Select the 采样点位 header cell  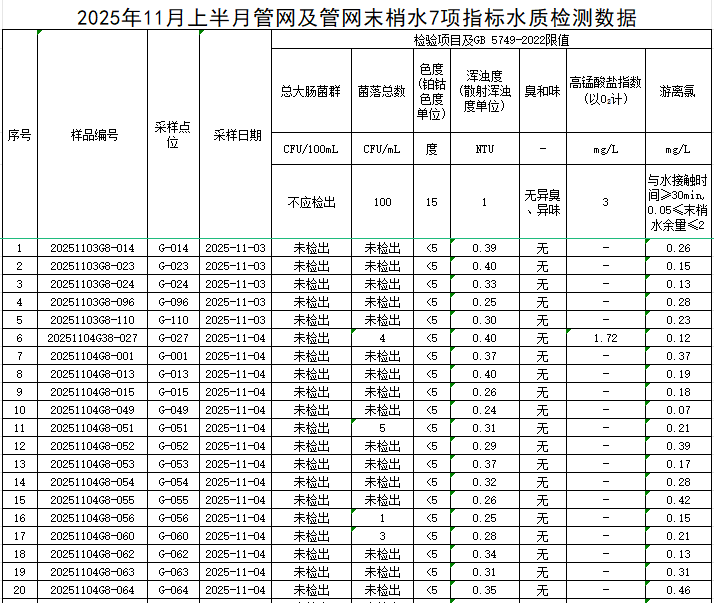[173, 135]
